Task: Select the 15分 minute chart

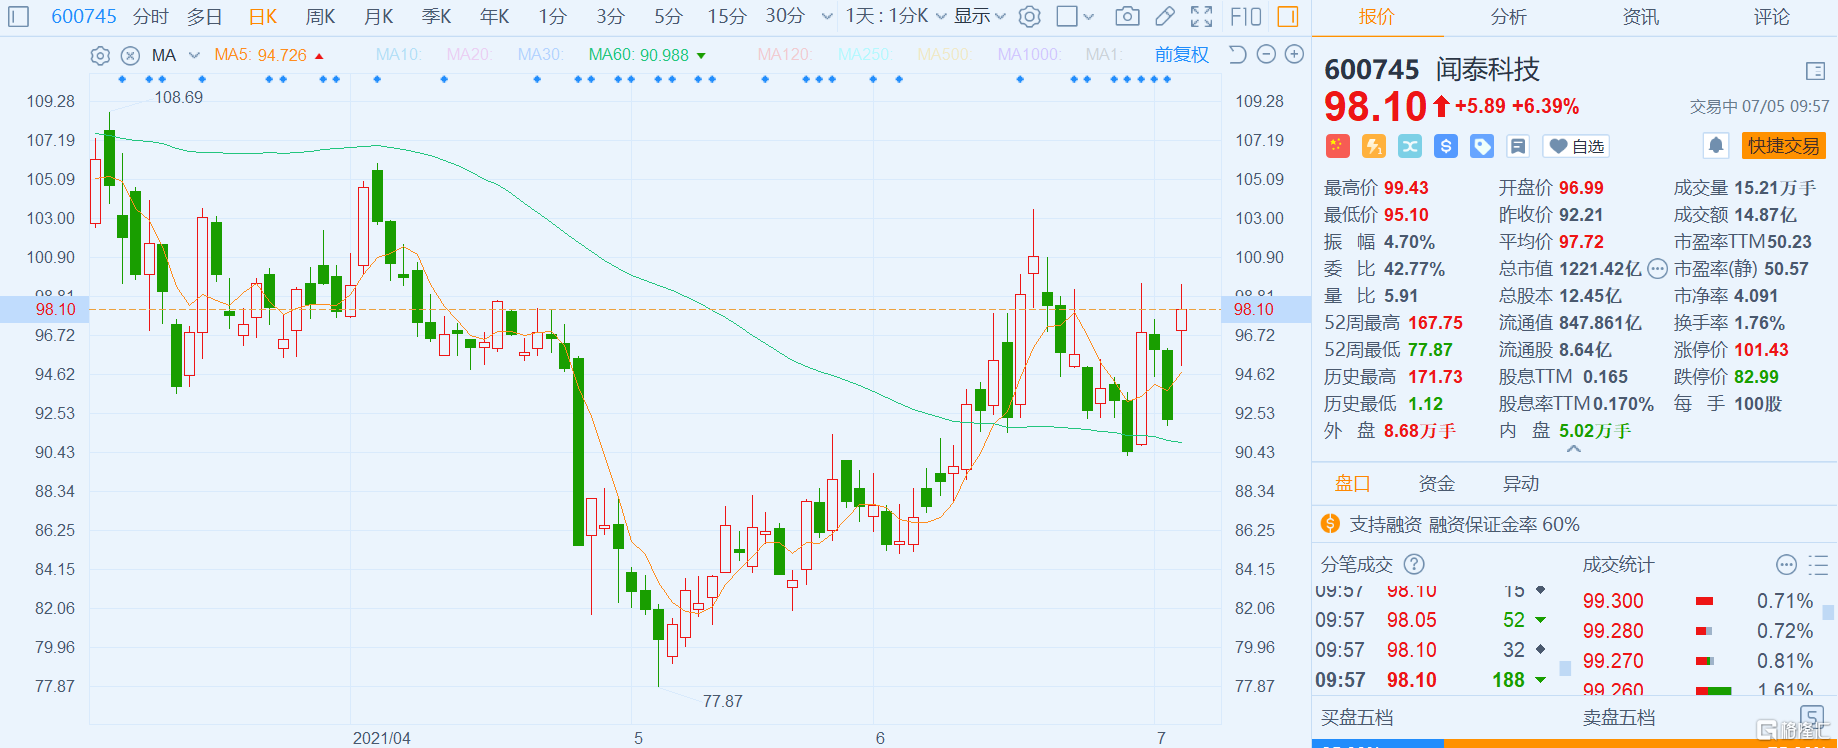Action: point(727,17)
